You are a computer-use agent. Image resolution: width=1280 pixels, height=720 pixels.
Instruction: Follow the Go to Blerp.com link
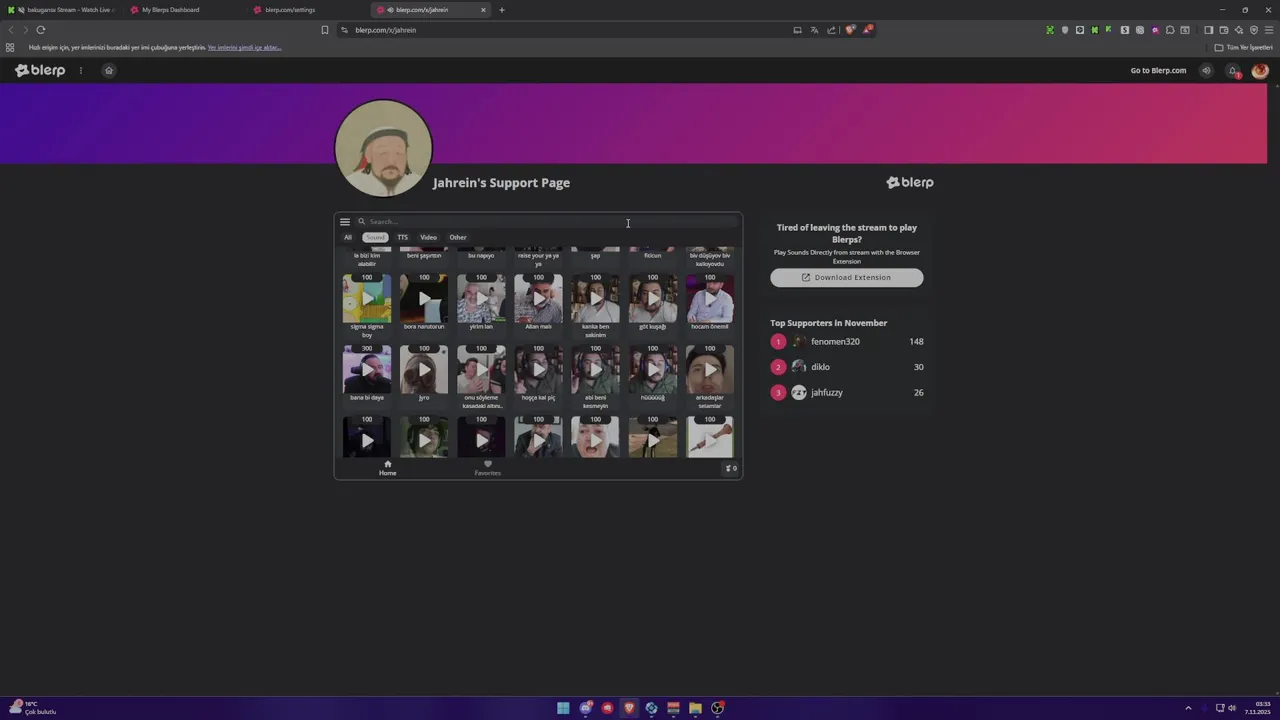[x=1158, y=70]
